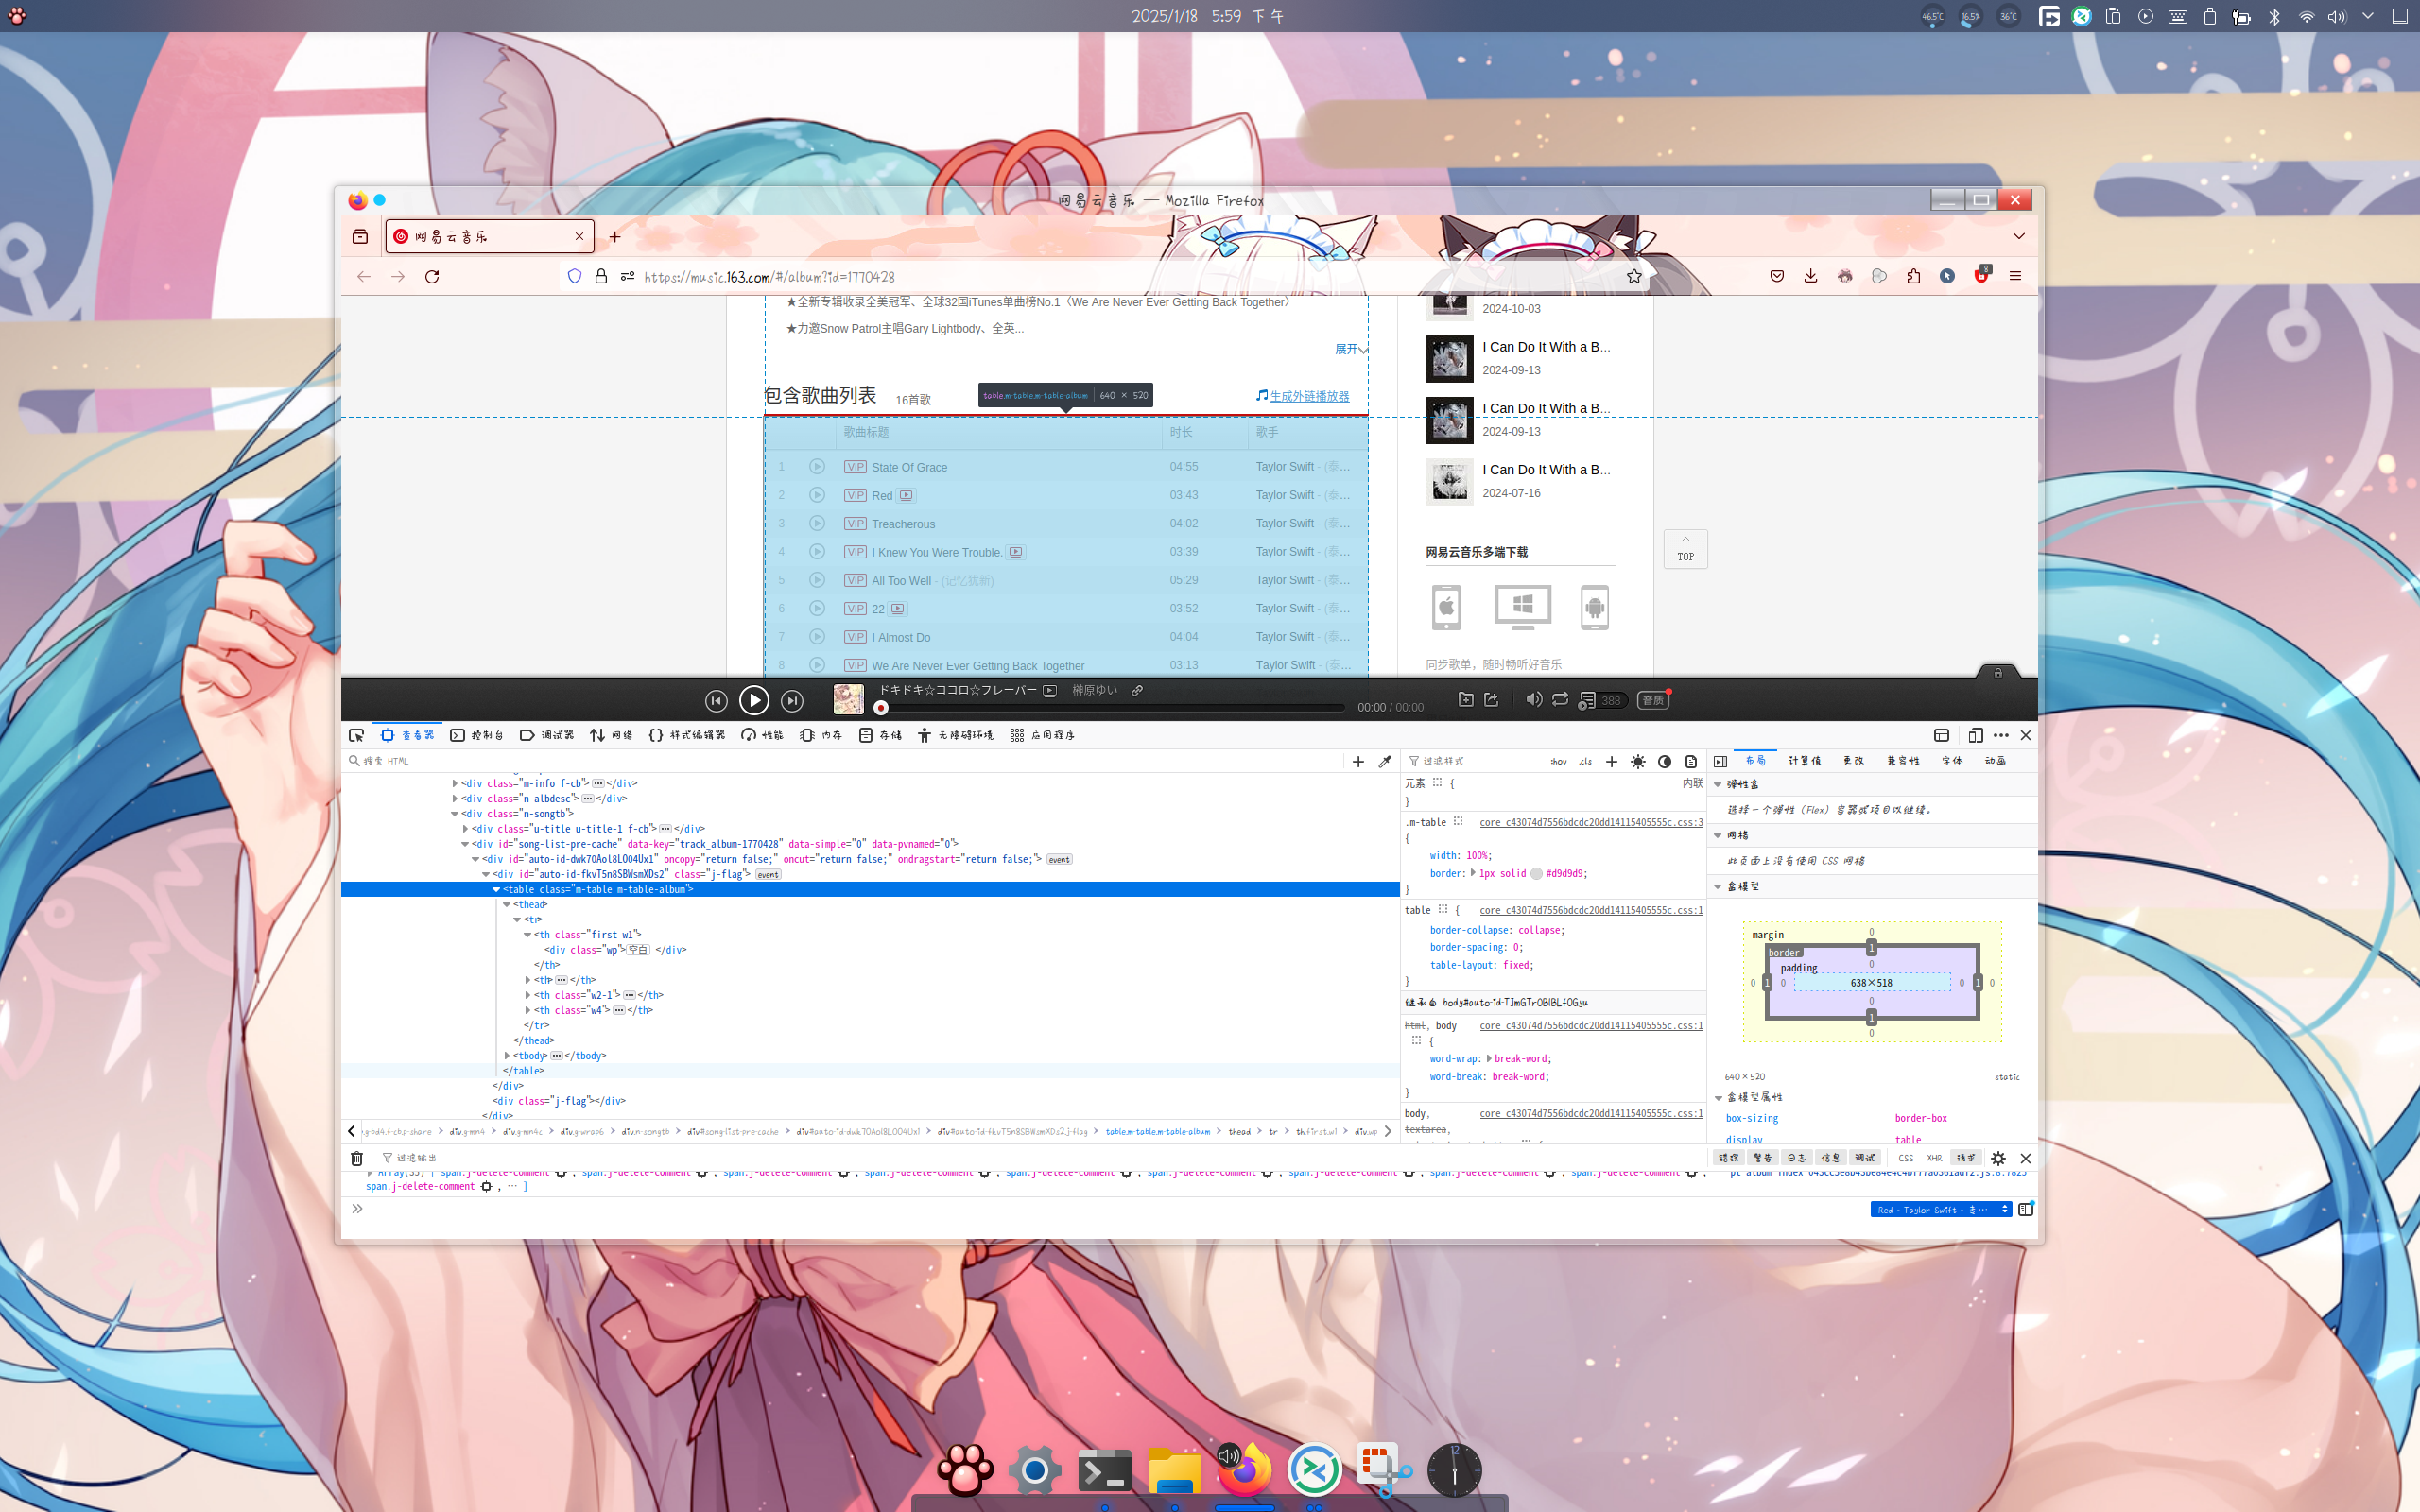This screenshot has width=2420, height=1512.
Task: Click the eyedropper color picker icon
Action: (x=1385, y=762)
